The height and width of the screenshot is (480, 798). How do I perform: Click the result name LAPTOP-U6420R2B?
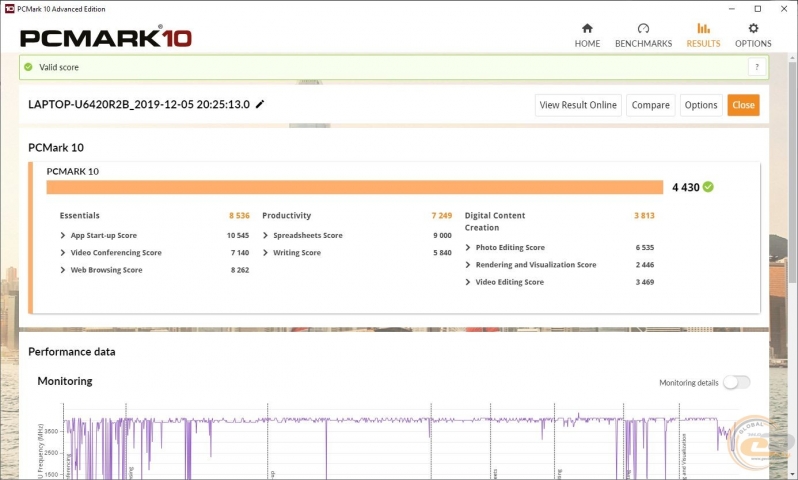click(139, 104)
